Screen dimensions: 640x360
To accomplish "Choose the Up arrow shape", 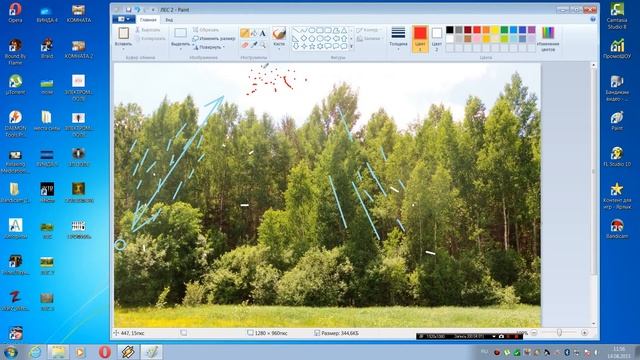I will (x=344, y=38).
